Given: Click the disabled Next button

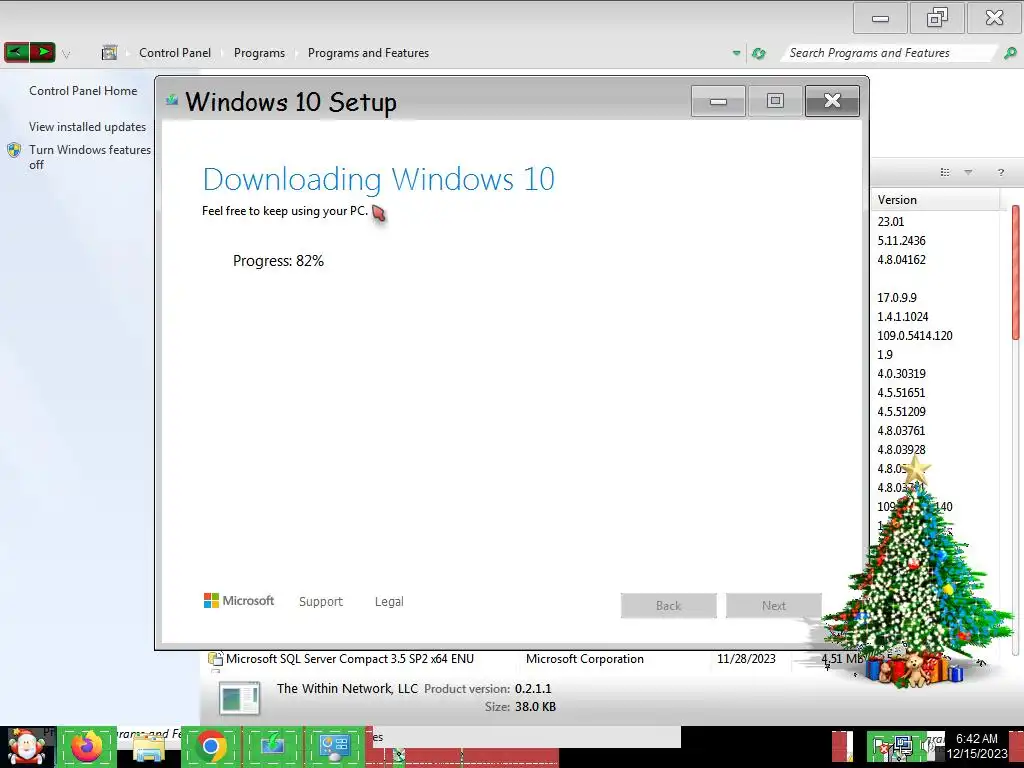Looking at the screenshot, I should tap(774, 605).
